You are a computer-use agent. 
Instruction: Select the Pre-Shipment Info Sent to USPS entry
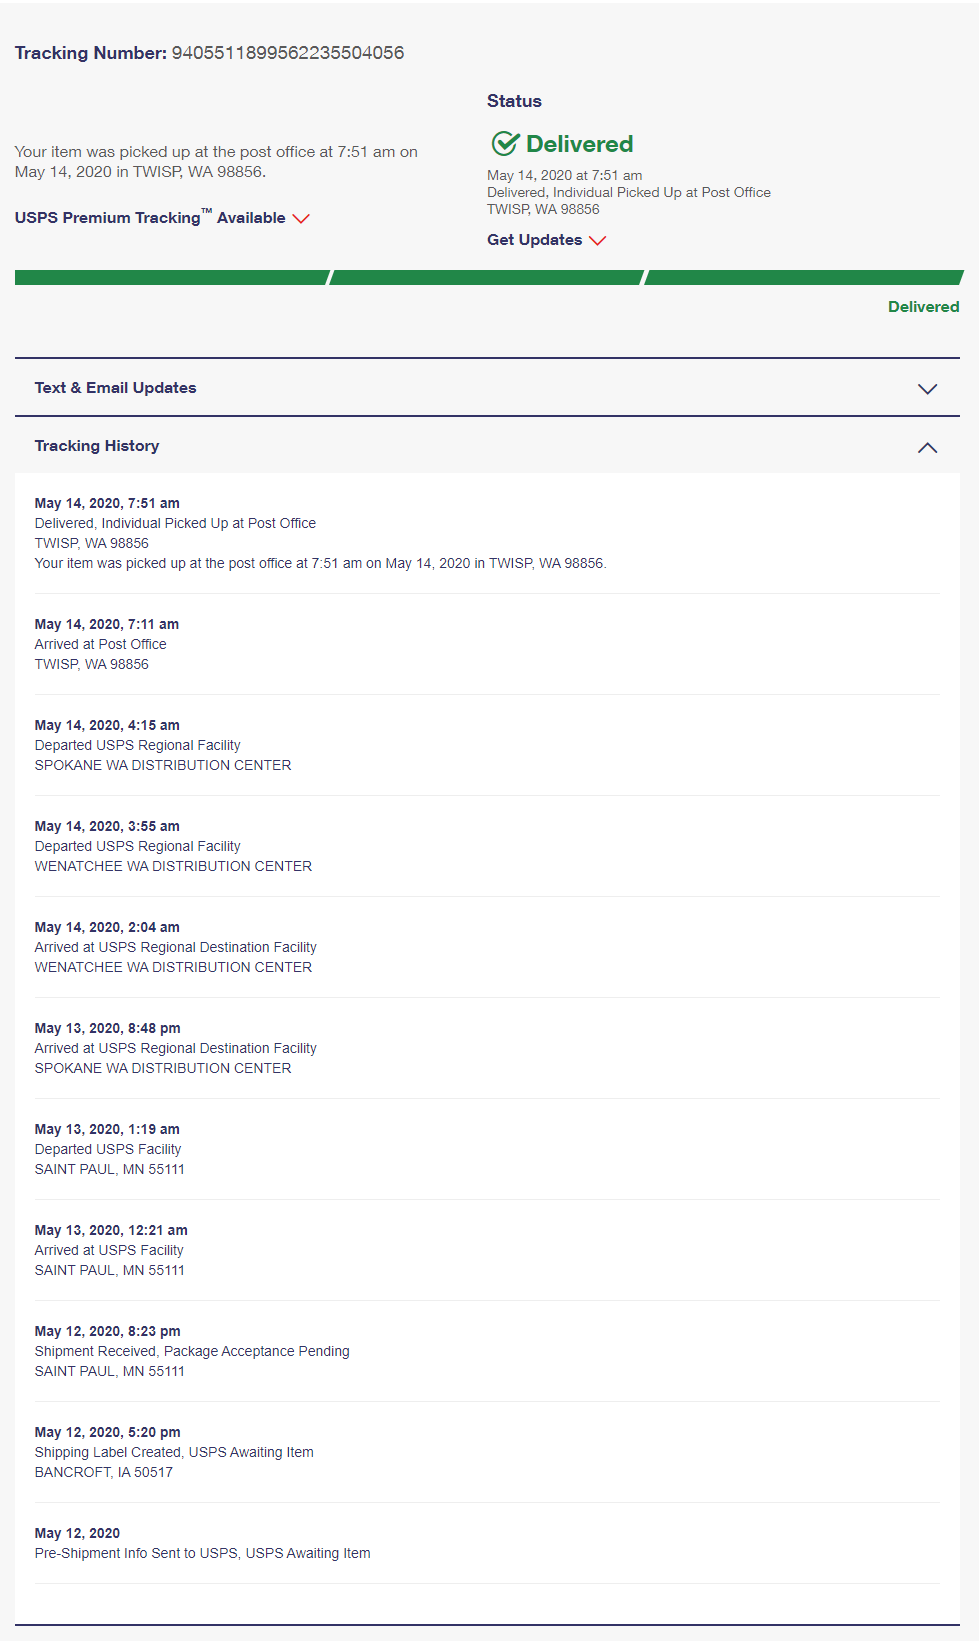pos(487,1543)
